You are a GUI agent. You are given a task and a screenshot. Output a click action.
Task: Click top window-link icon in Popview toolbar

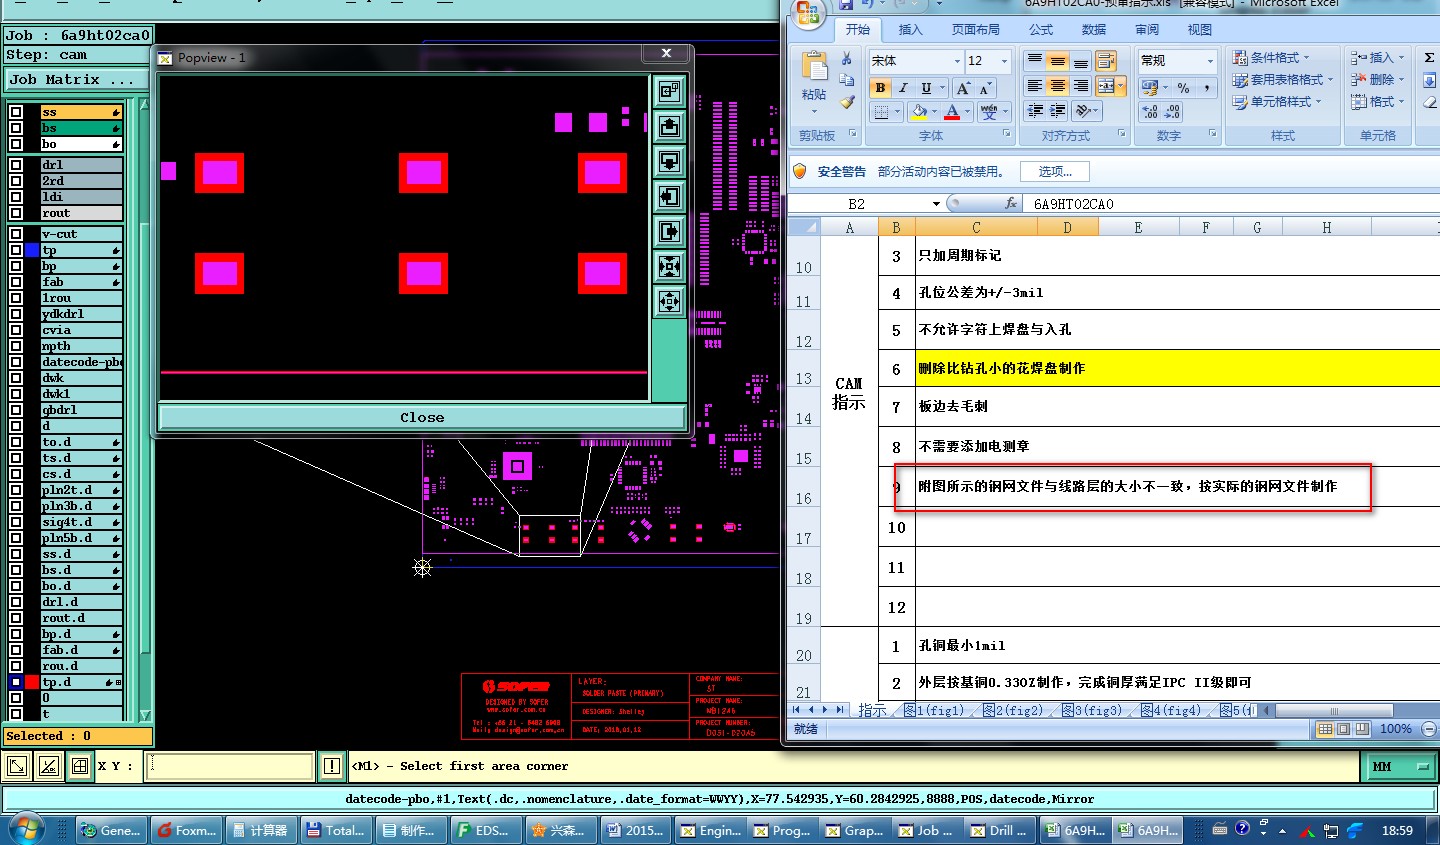point(669,92)
